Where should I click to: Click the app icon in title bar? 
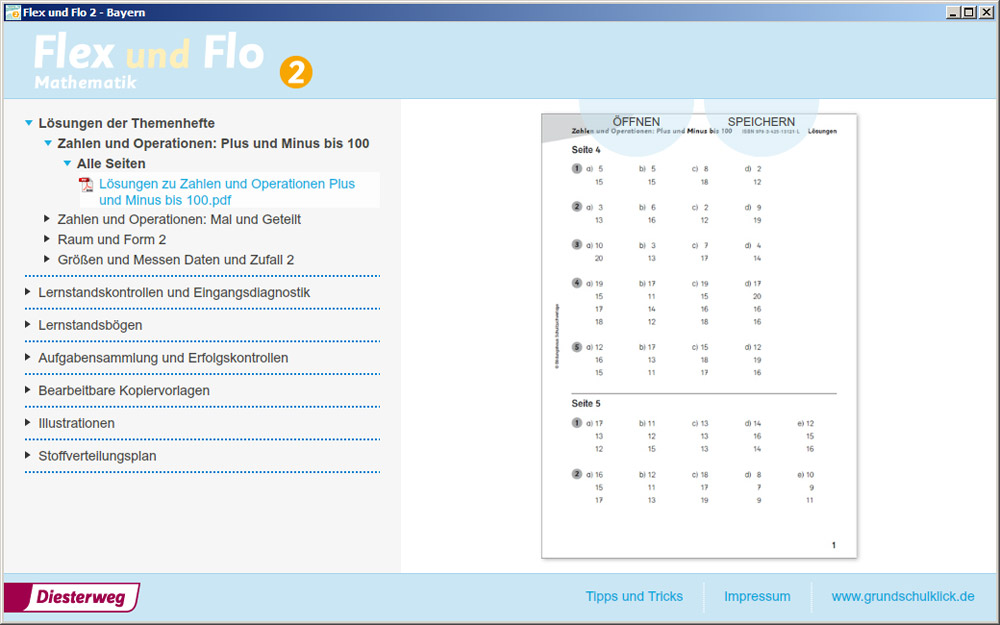[12, 12]
